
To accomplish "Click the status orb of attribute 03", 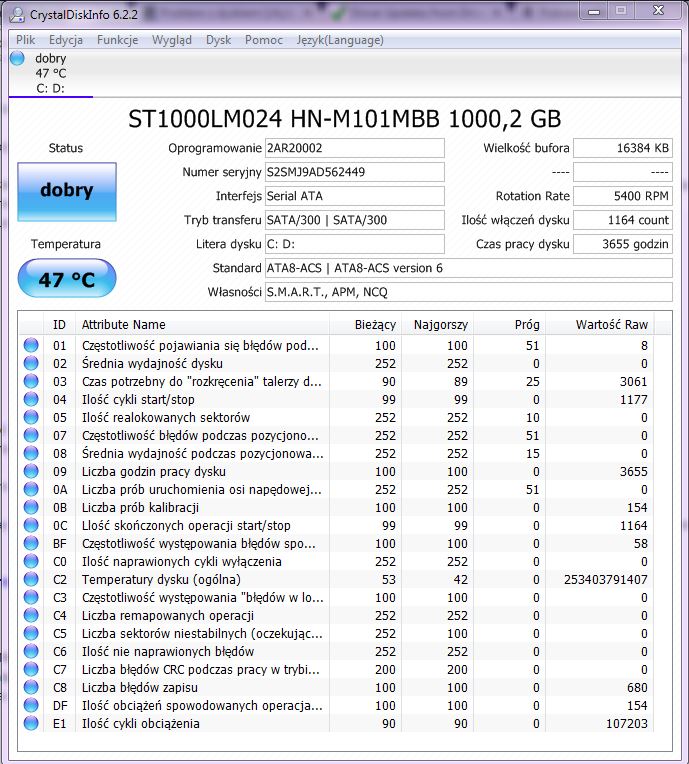I will 31,381.
